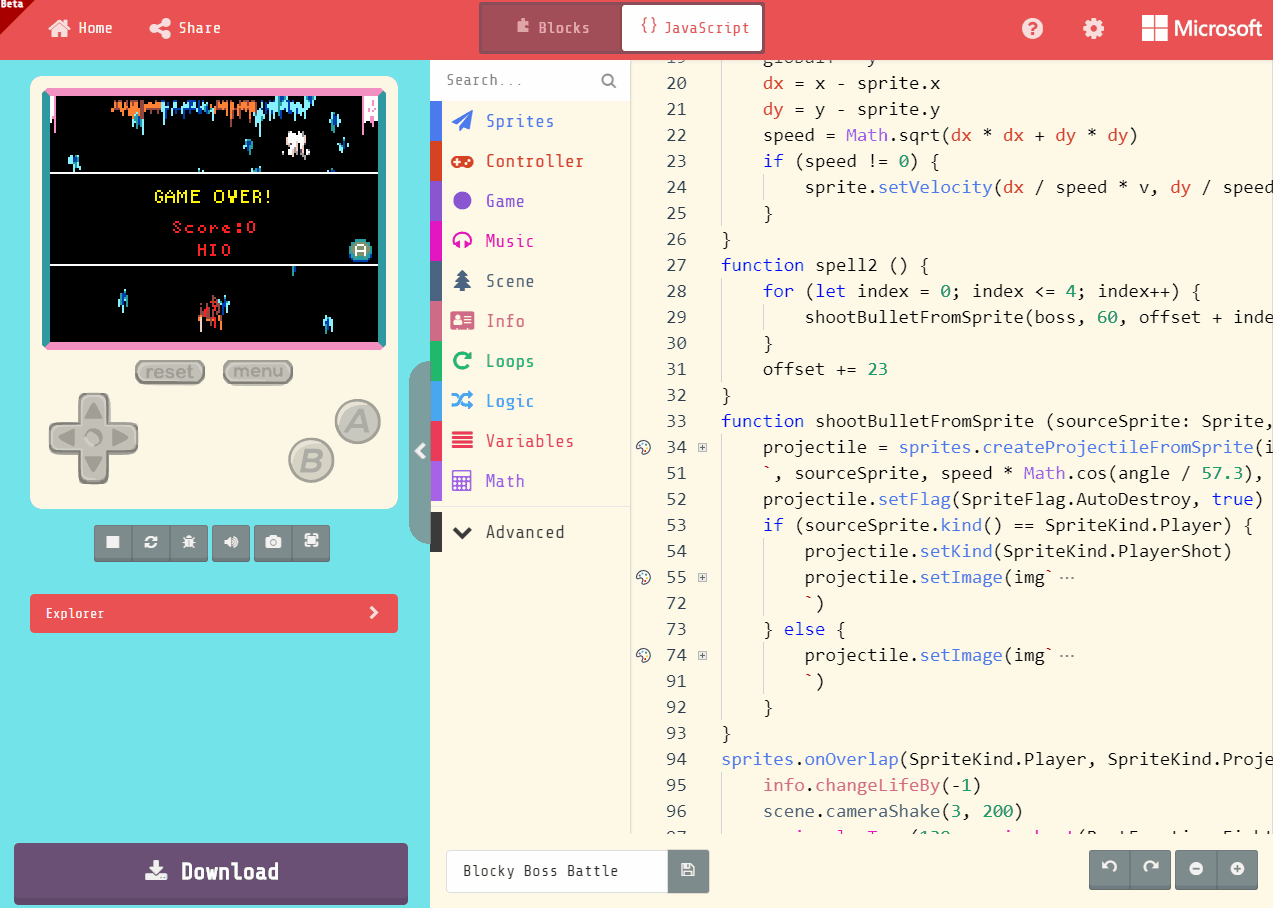1273x908 pixels.
Task: Tap the simulator B button
Action: tap(311, 460)
